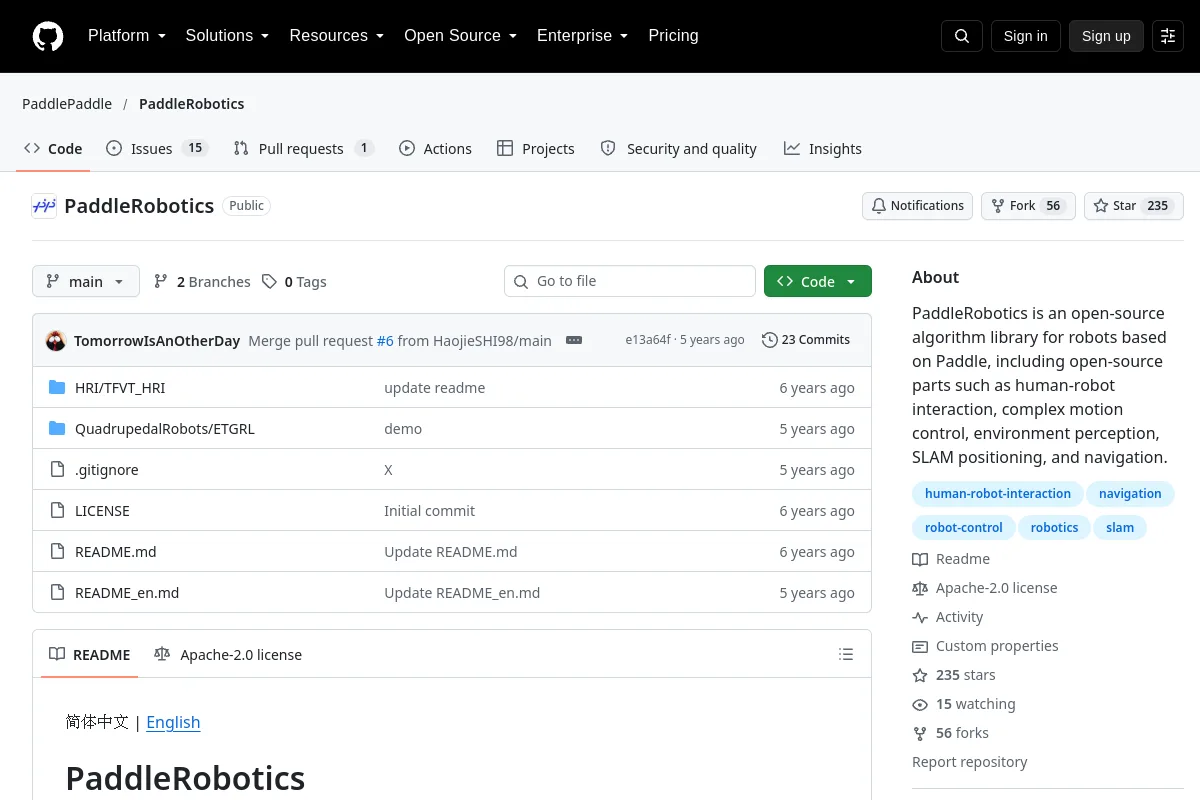Open the .gitignore file
This screenshot has height=800, width=1200.
[x=107, y=470]
